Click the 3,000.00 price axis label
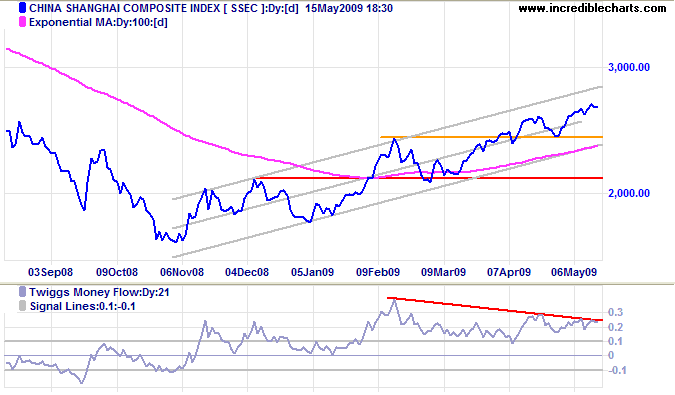The image size is (675, 395). pos(629,67)
